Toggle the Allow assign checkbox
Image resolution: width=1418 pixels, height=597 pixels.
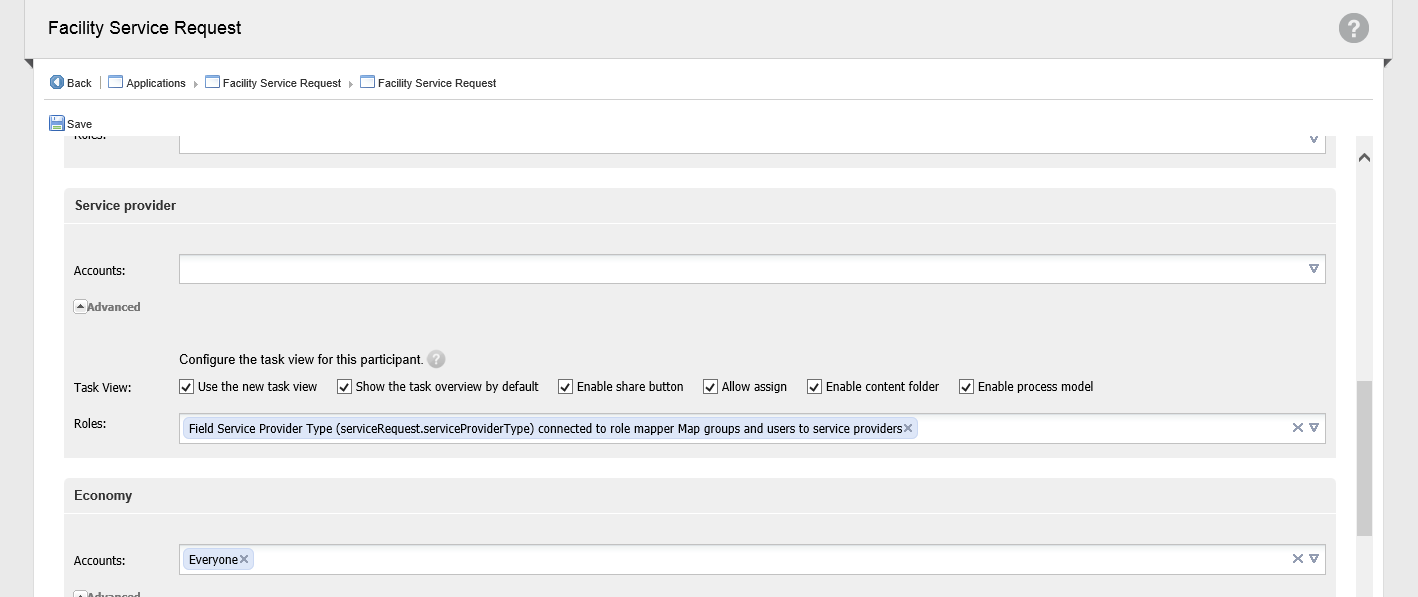click(x=710, y=387)
